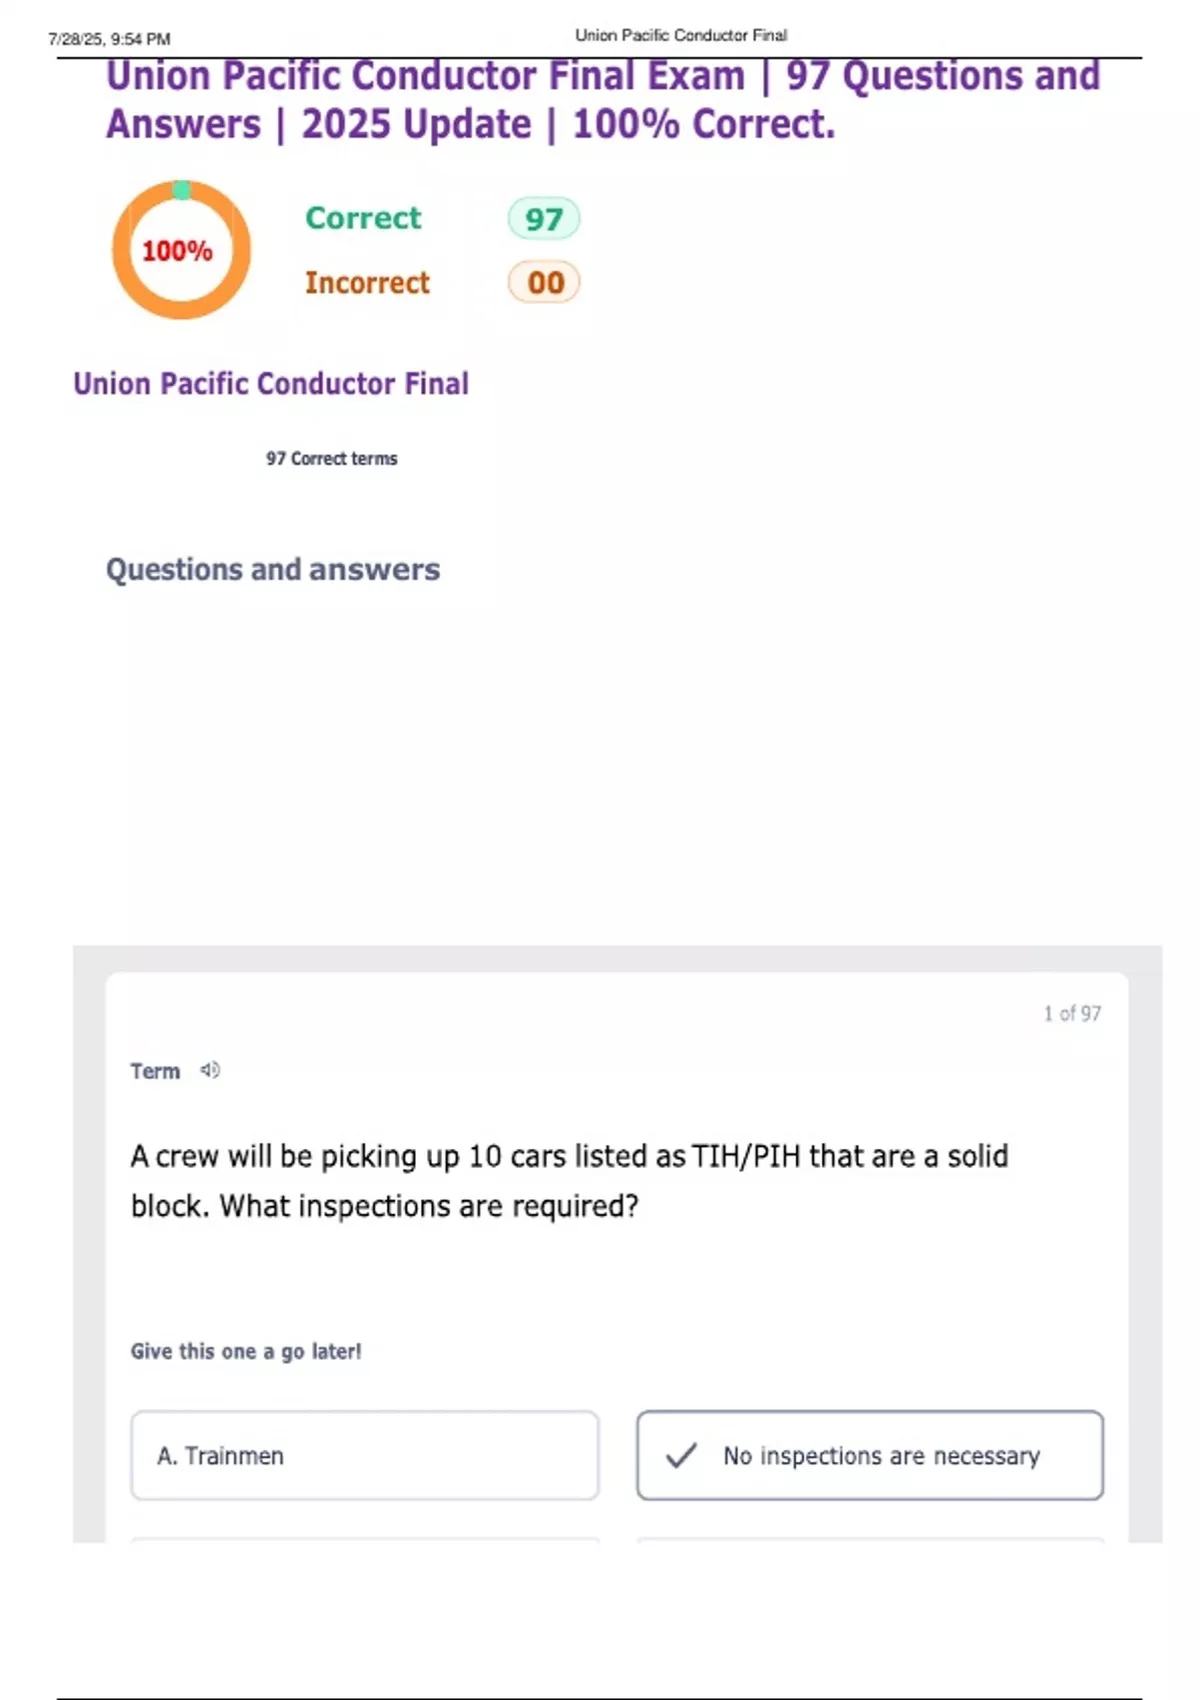Click the small "Union Pacific Conductor Final" page header
This screenshot has width=1200, height=1700.
point(681,35)
